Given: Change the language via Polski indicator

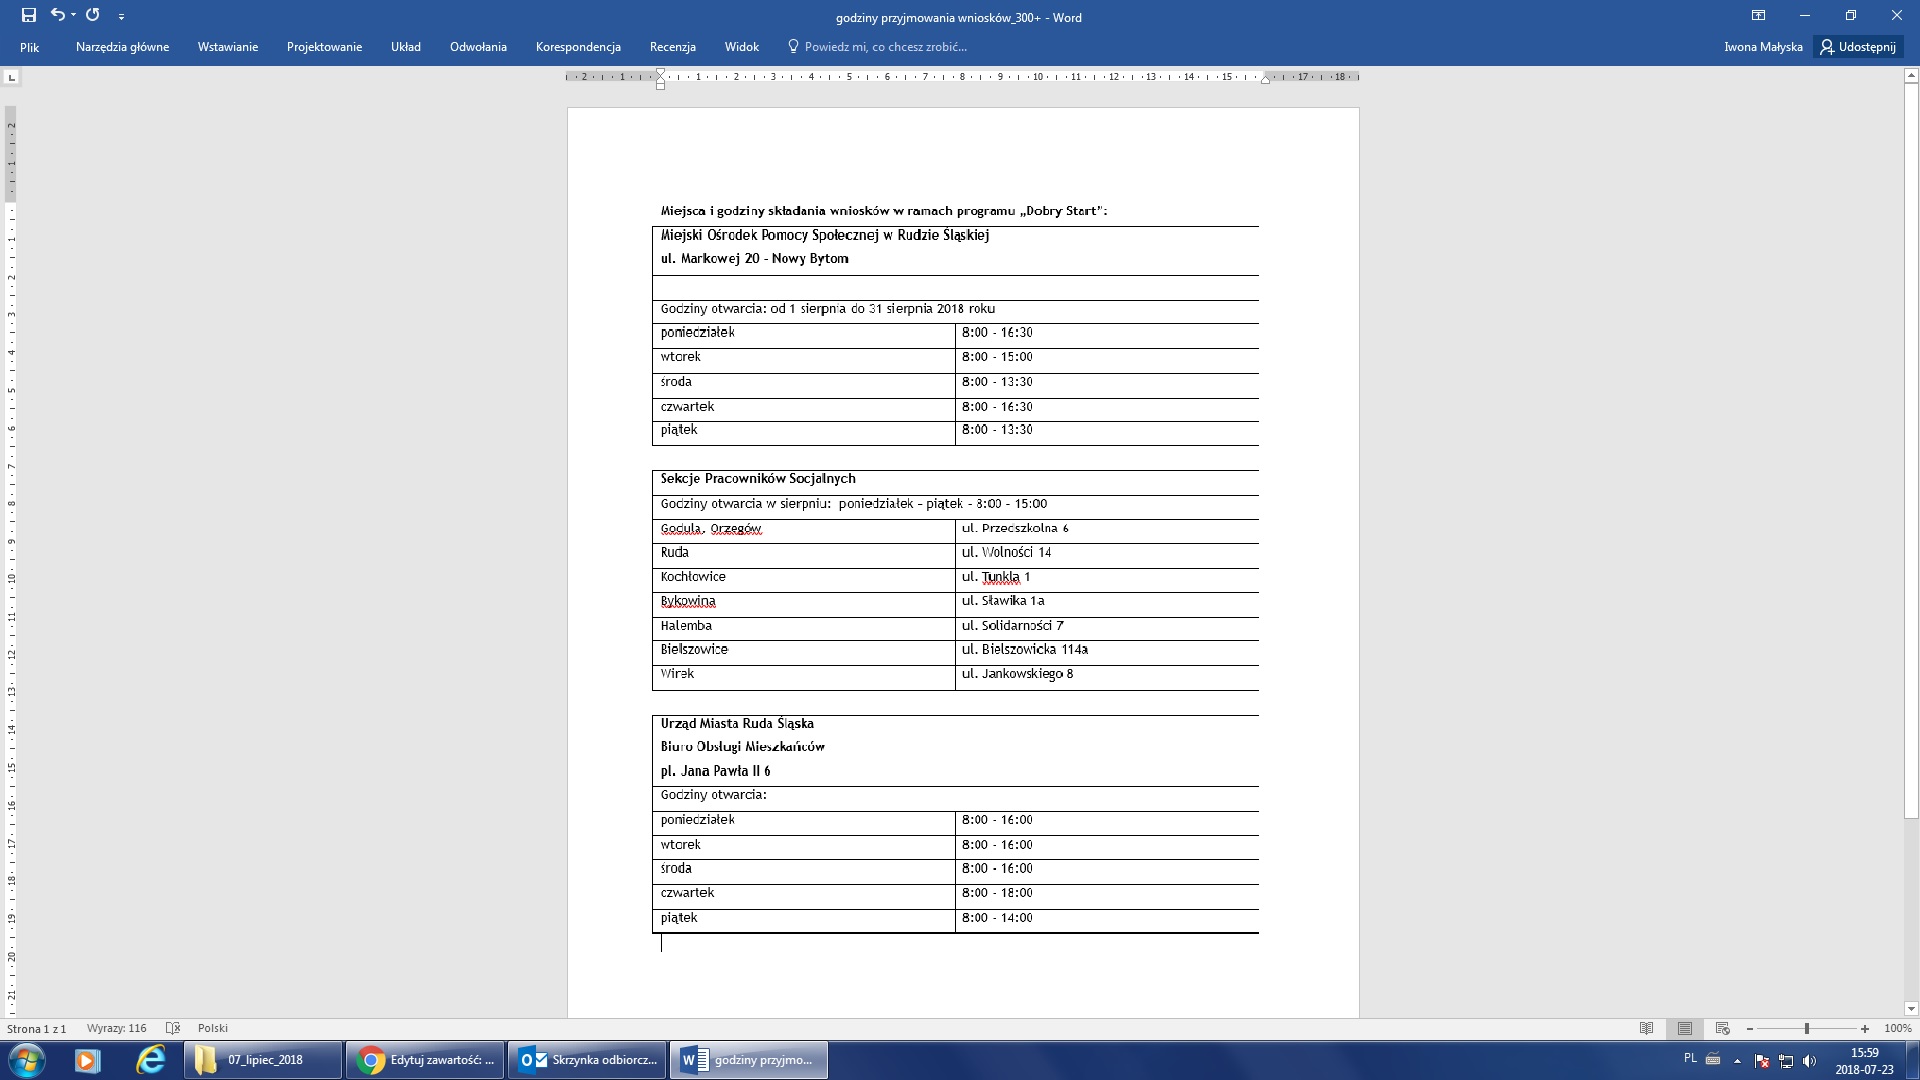Looking at the screenshot, I should pyautogui.click(x=213, y=1028).
